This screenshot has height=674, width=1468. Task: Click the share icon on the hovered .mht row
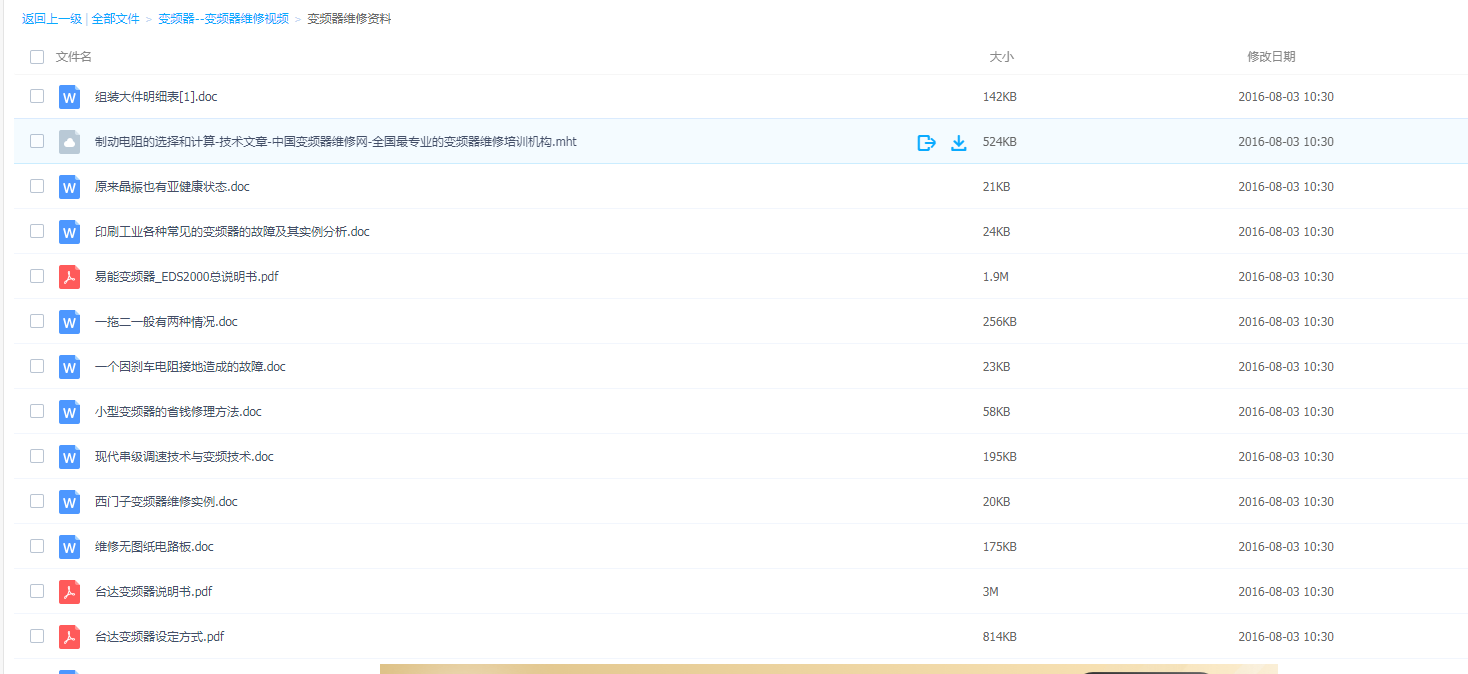point(926,143)
